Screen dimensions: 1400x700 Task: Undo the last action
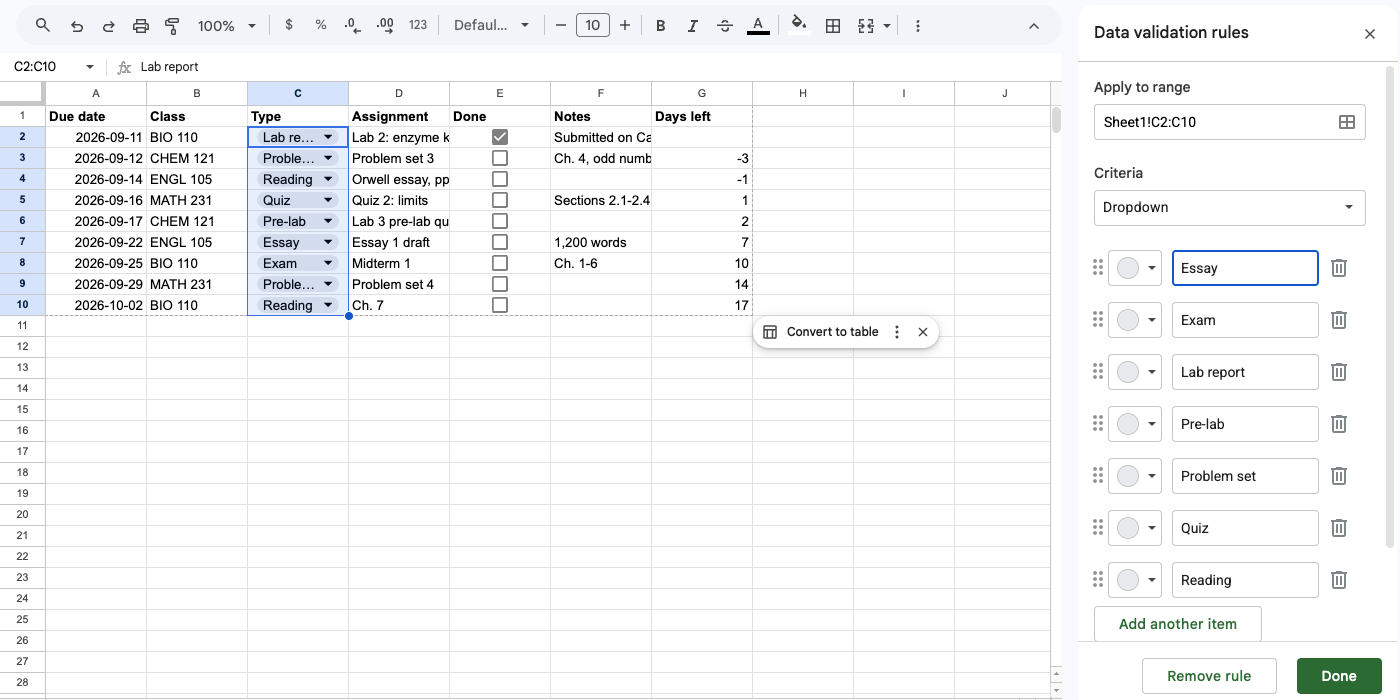77,25
